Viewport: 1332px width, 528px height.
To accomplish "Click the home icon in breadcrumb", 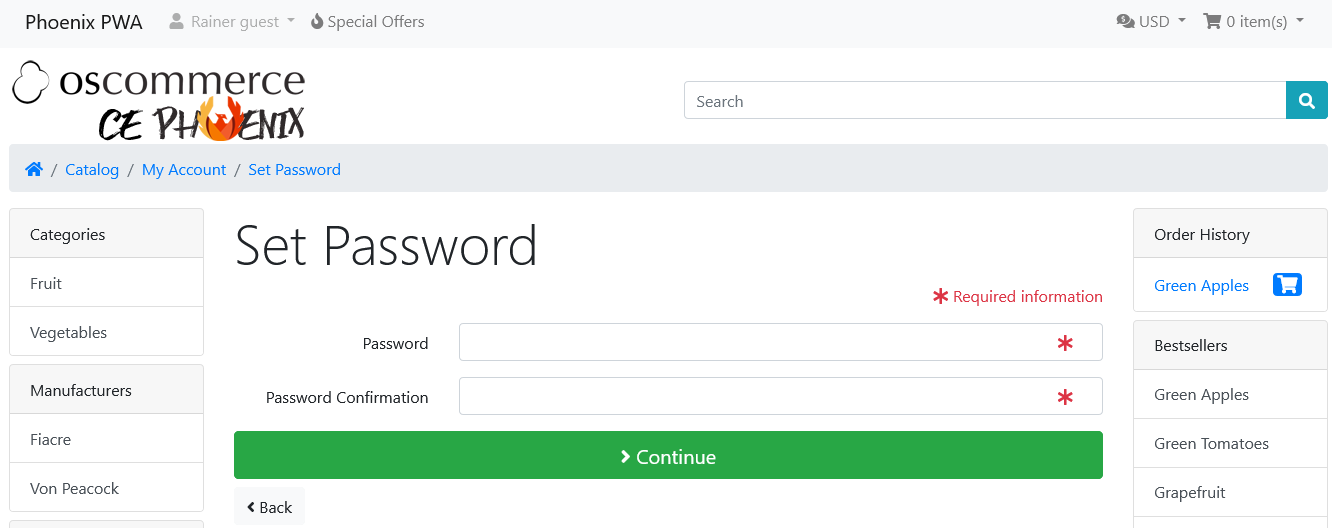I will pos(34,169).
